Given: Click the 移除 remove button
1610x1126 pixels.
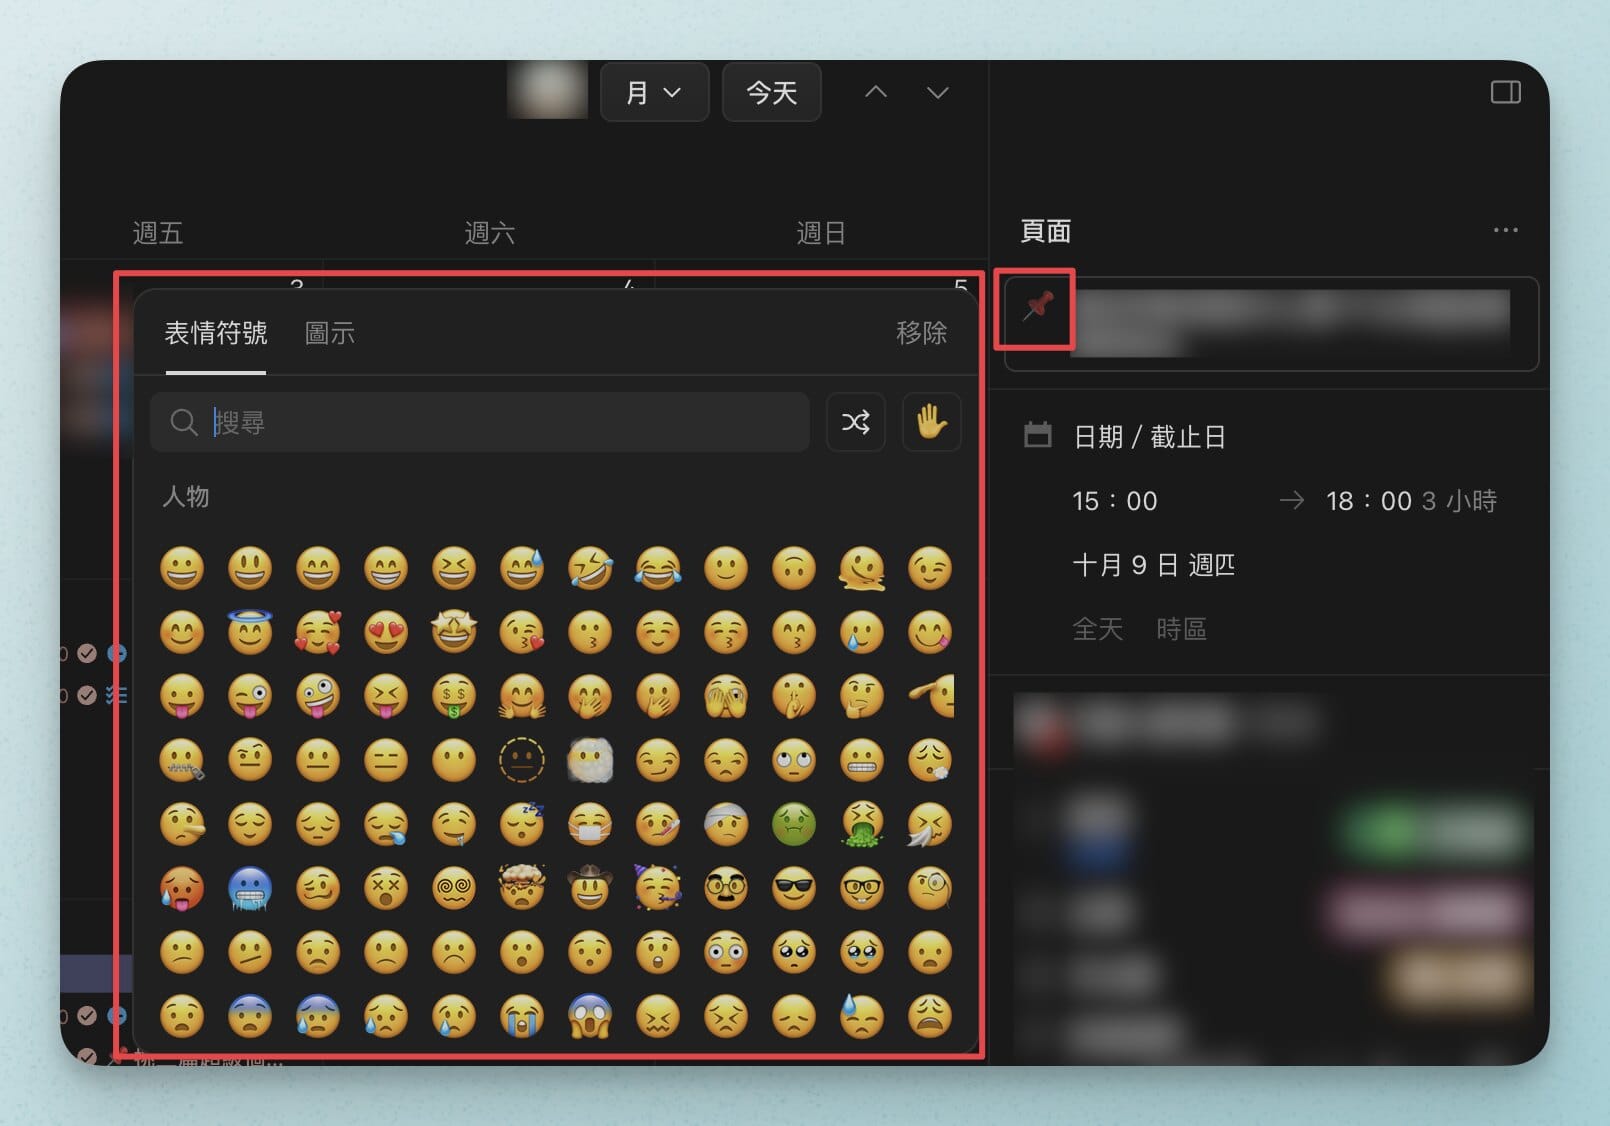Looking at the screenshot, I should [x=921, y=333].
